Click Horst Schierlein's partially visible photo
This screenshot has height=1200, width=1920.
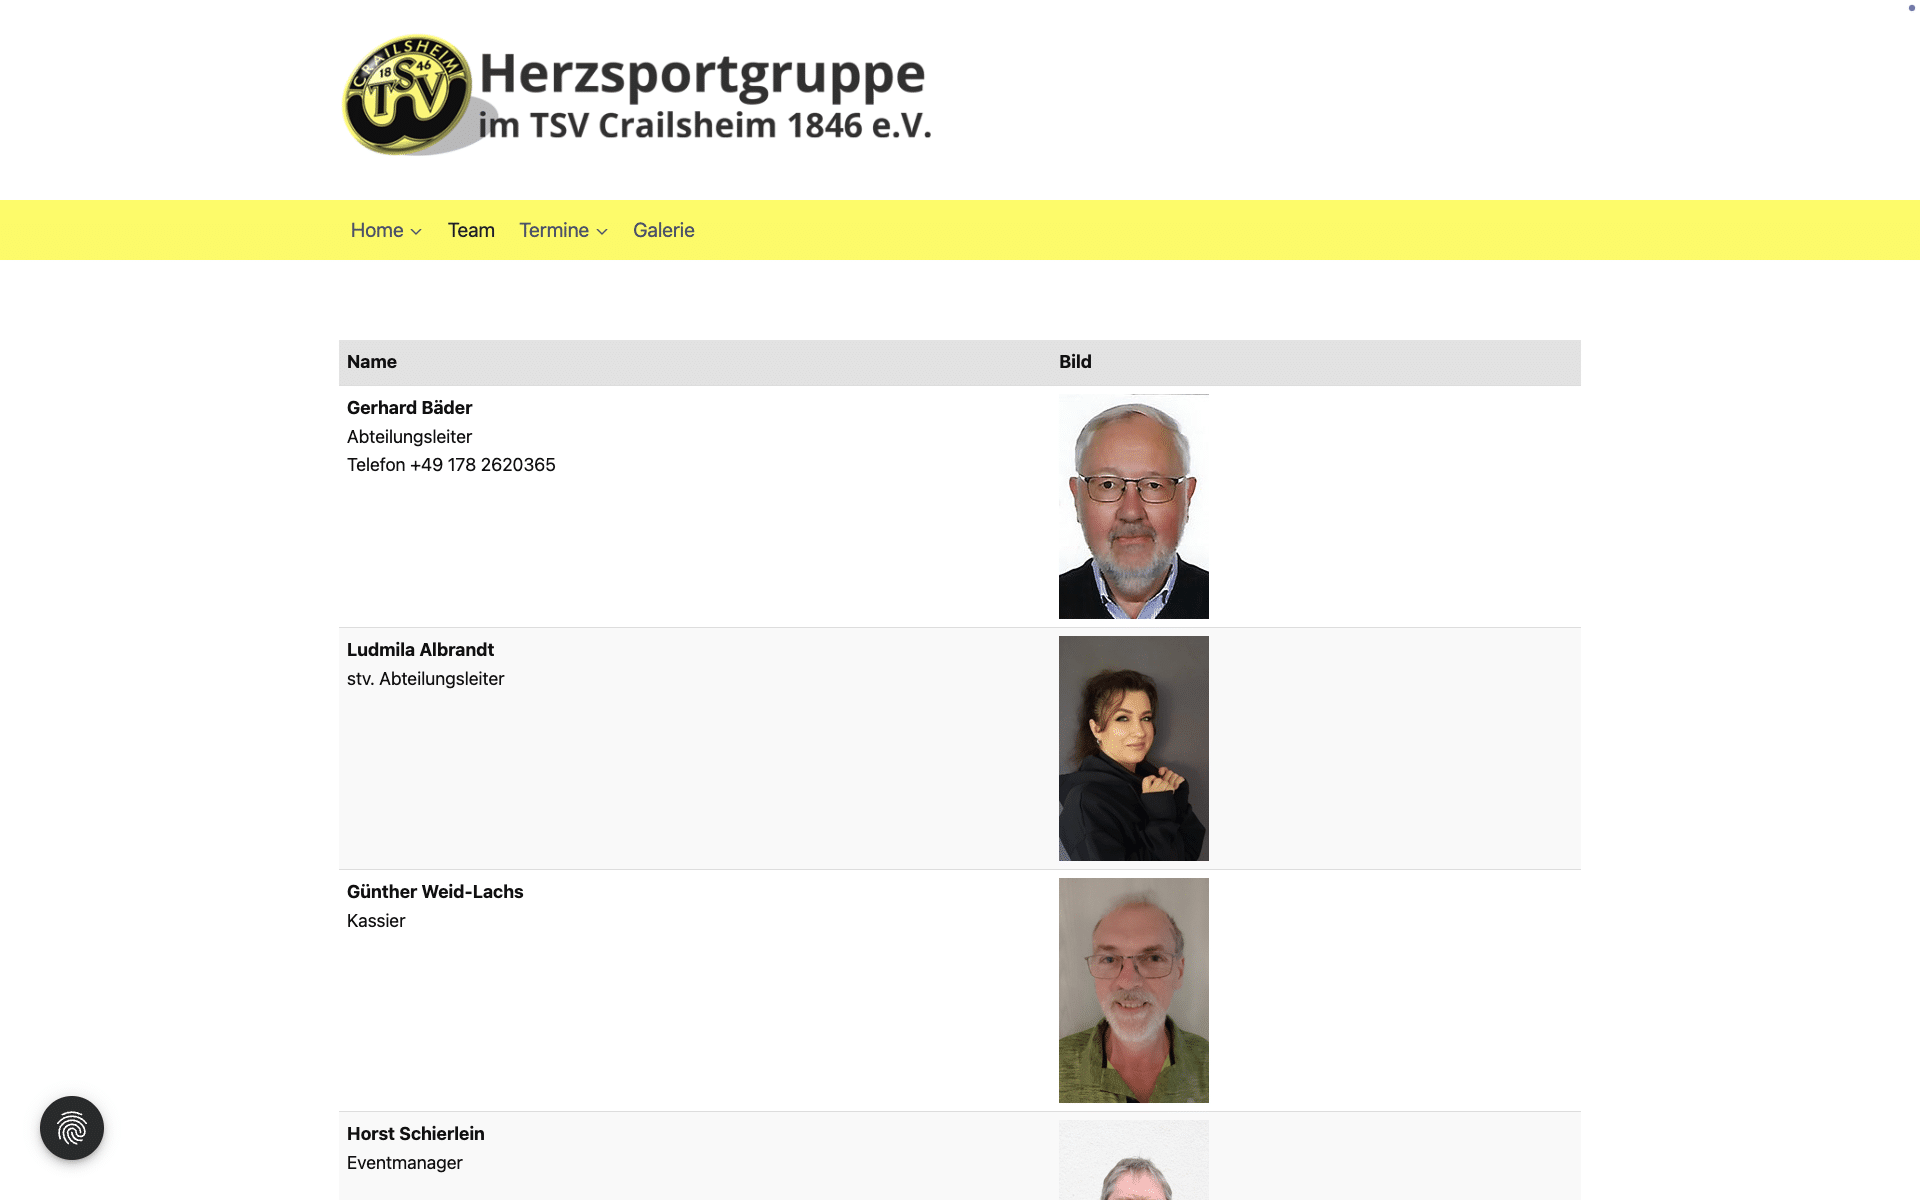click(1134, 1160)
